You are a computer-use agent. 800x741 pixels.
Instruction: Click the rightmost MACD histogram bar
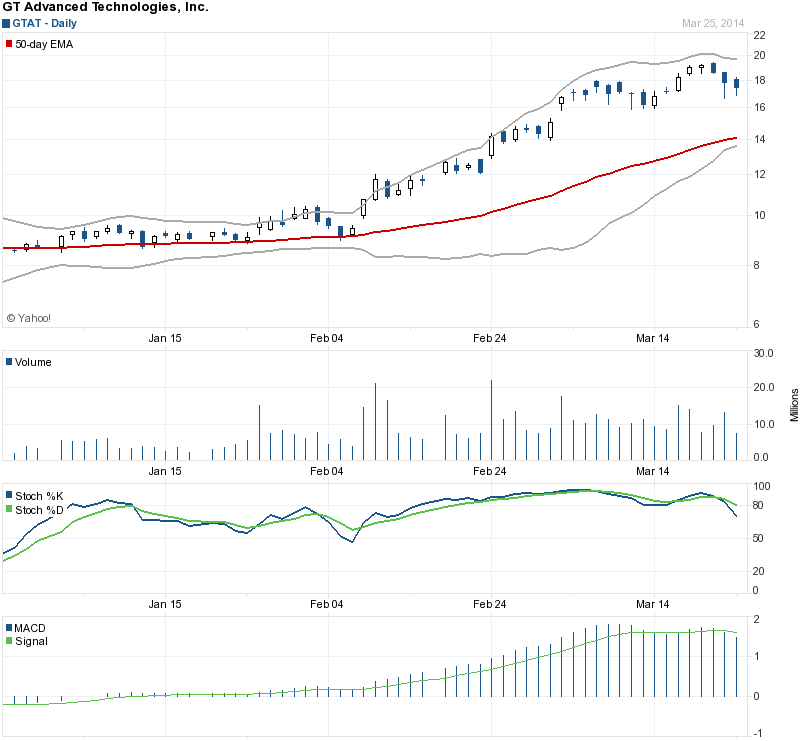click(737, 665)
